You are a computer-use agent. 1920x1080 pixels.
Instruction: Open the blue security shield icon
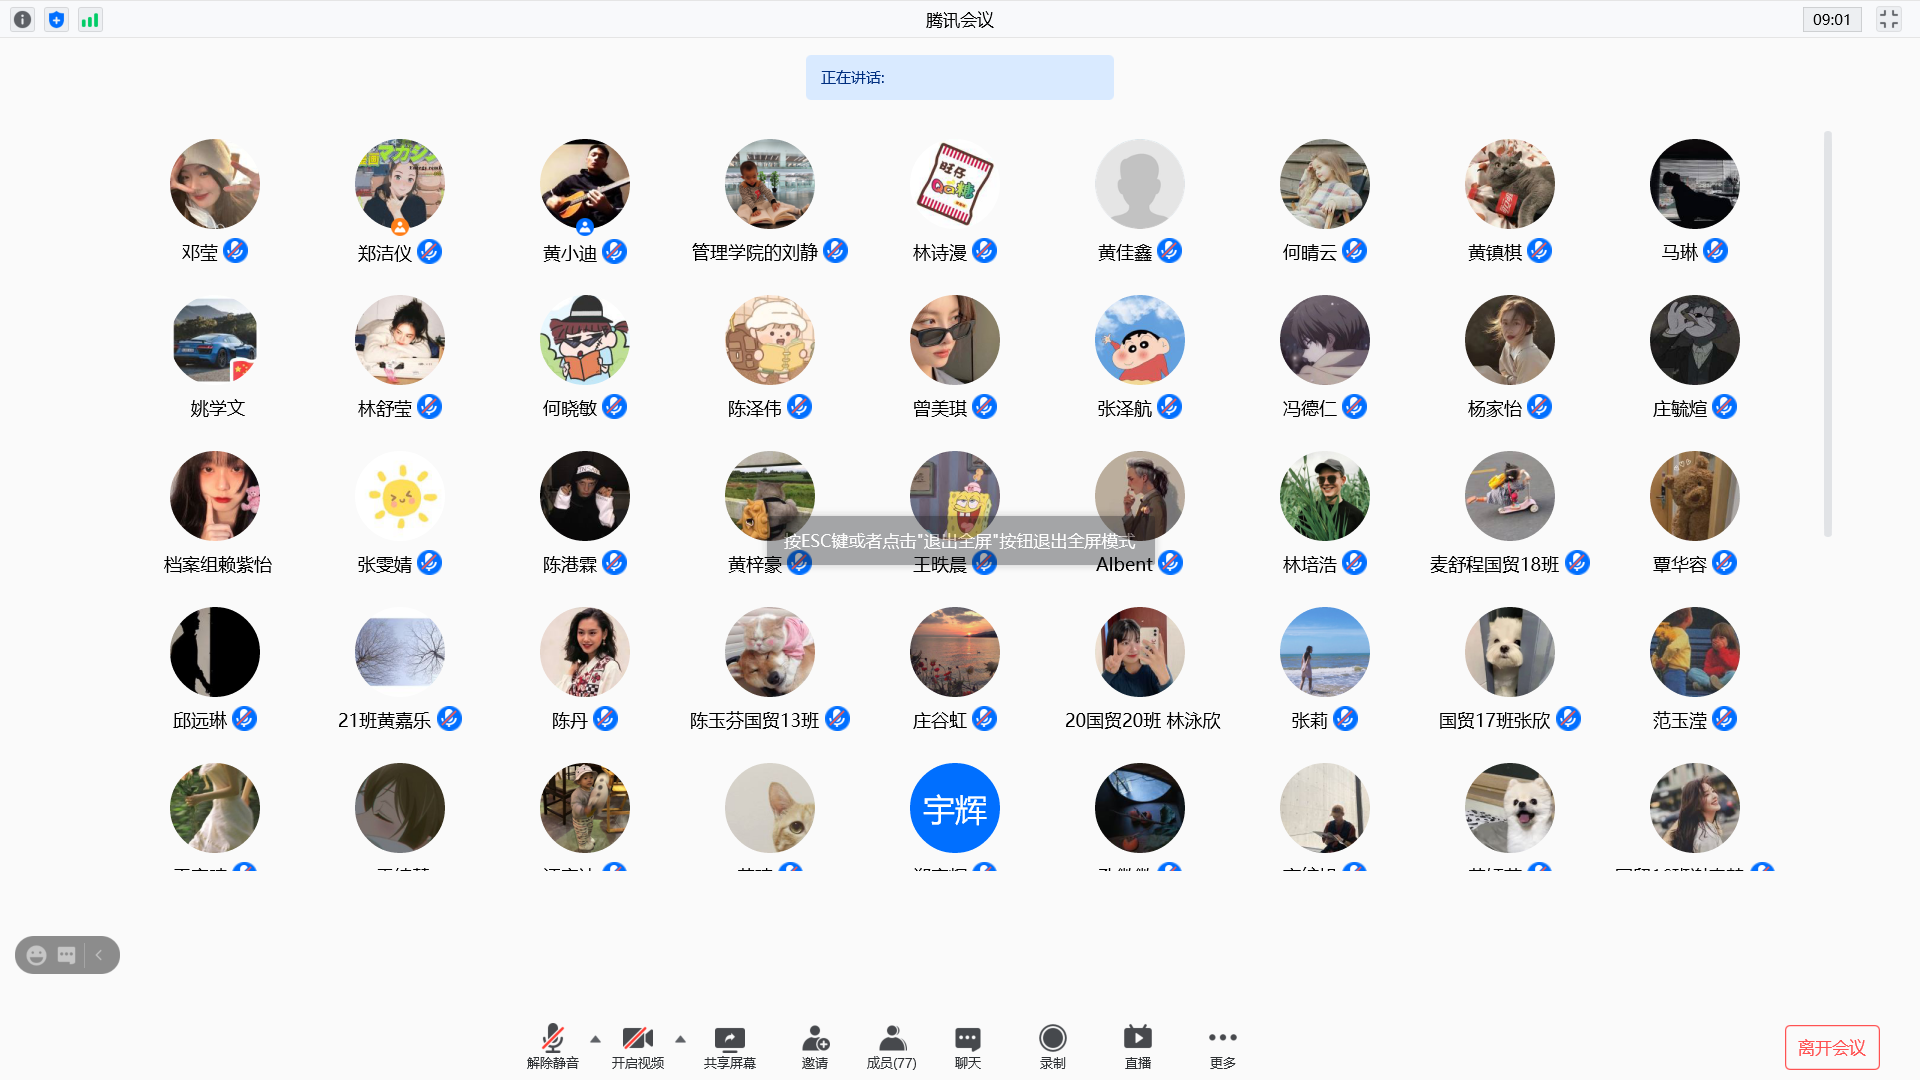click(x=57, y=20)
